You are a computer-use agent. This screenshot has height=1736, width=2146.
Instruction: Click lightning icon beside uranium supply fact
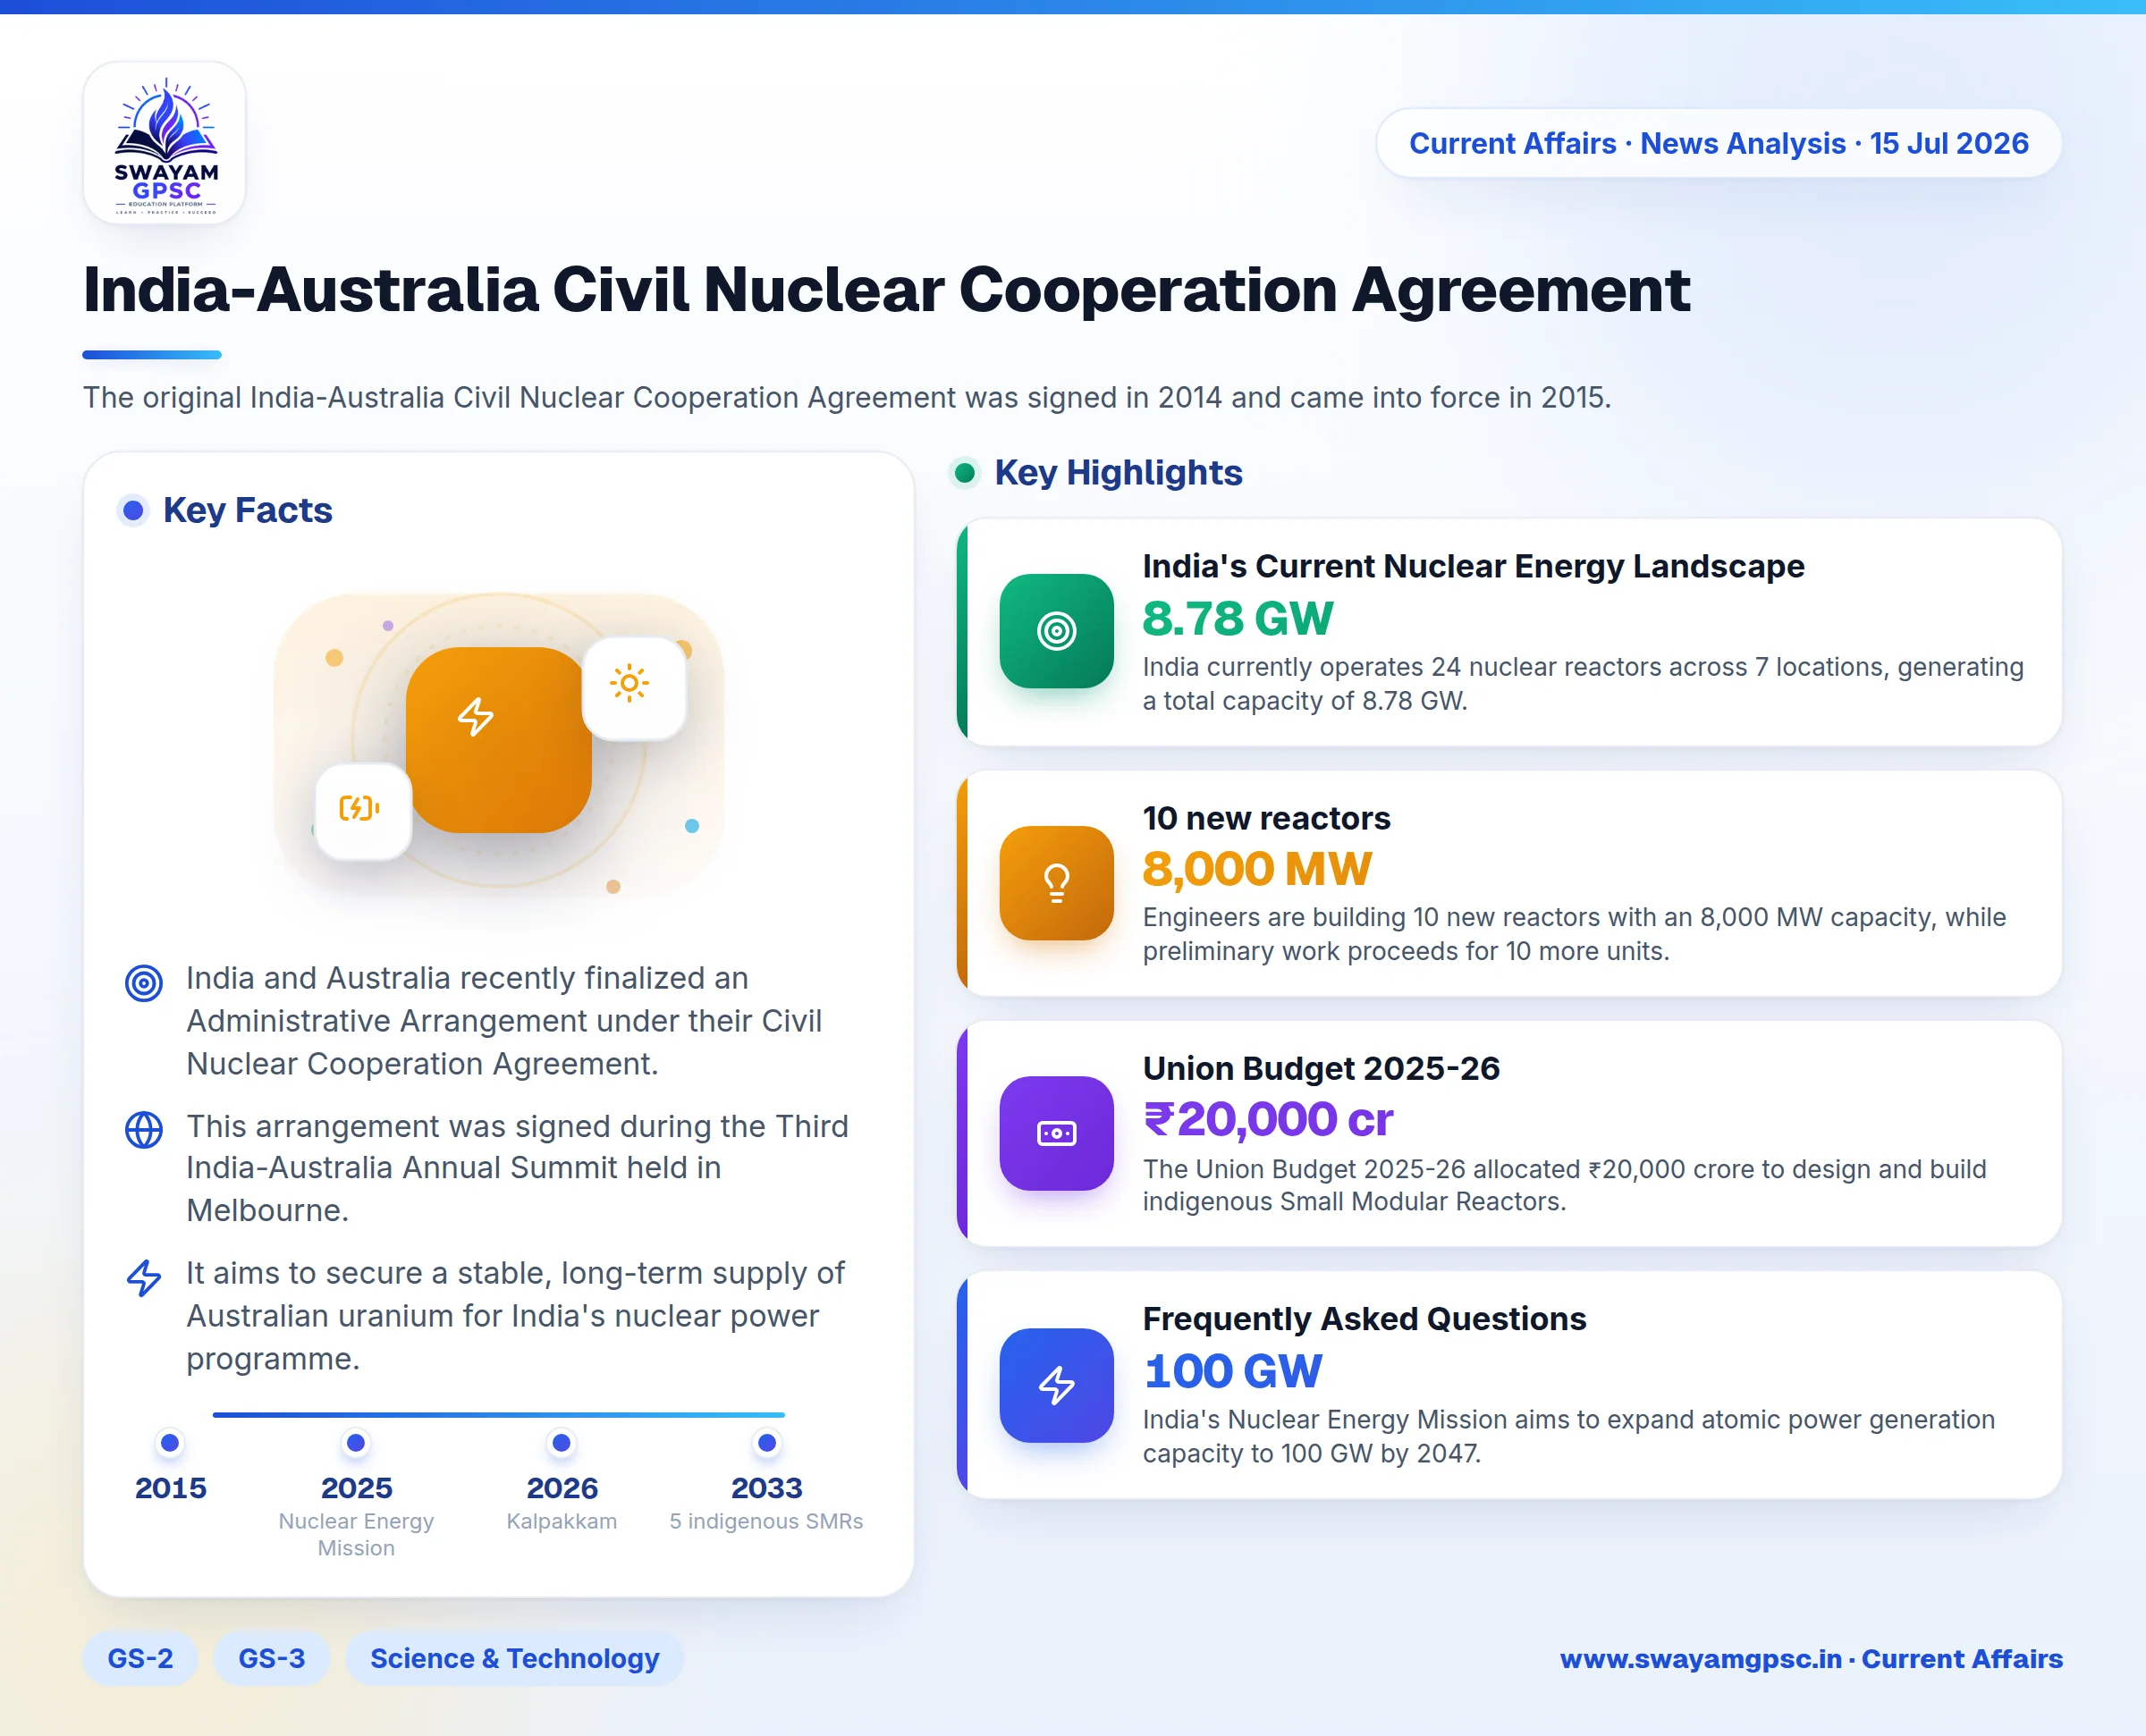tap(144, 1277)
